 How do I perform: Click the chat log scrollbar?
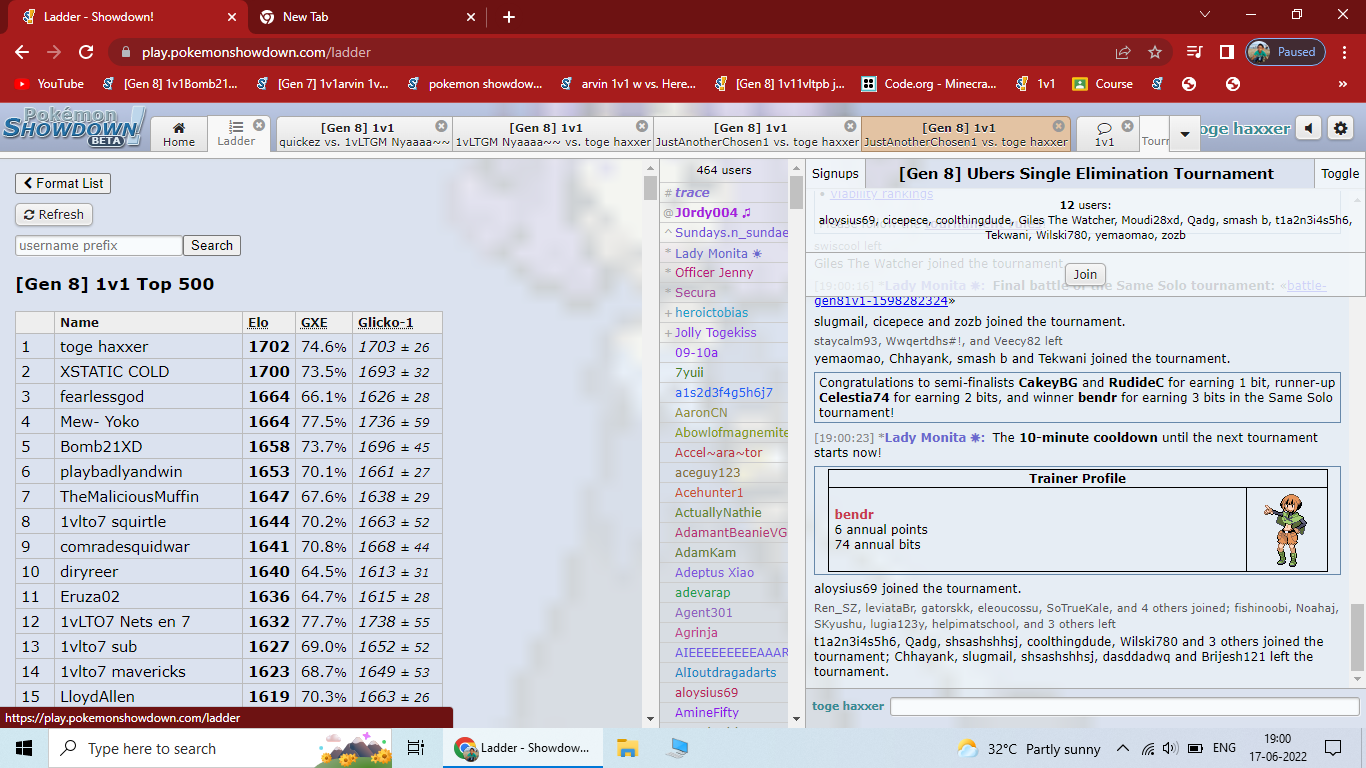(x=1357, y=637)
